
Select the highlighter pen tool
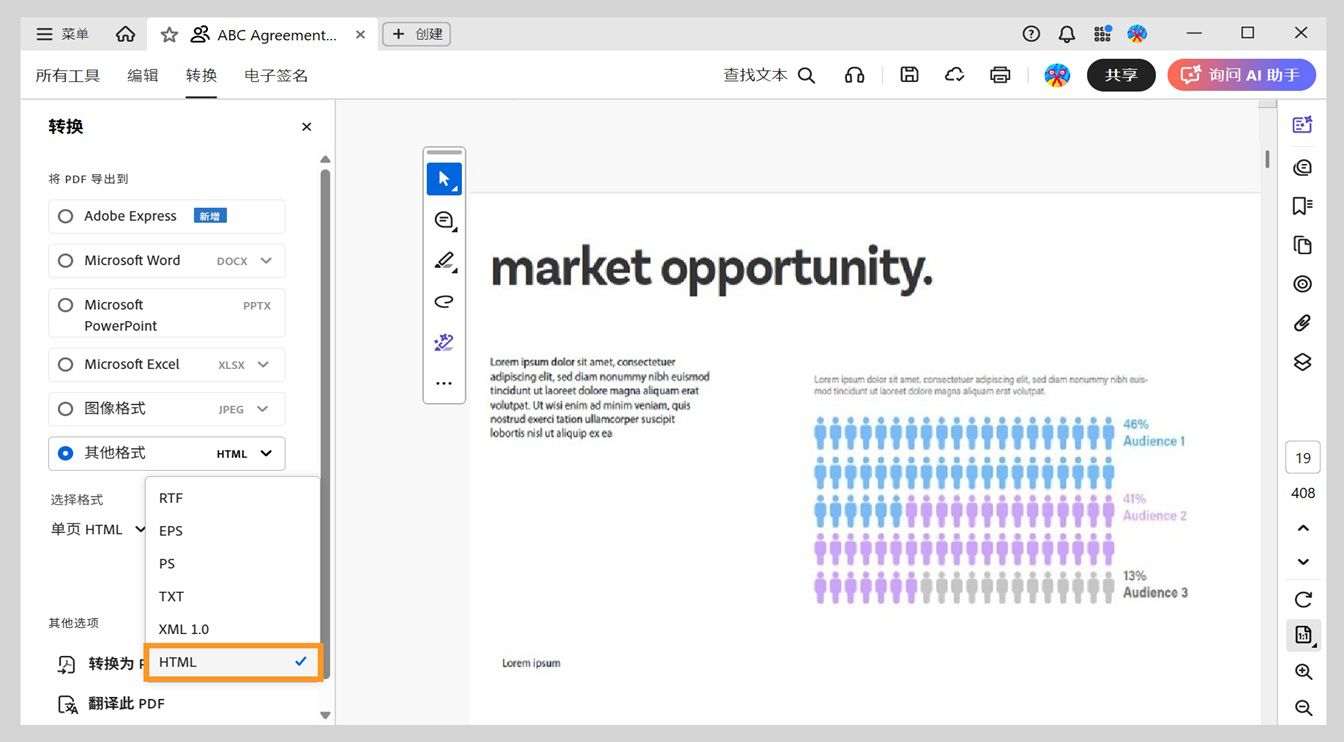tap(444, 261)
